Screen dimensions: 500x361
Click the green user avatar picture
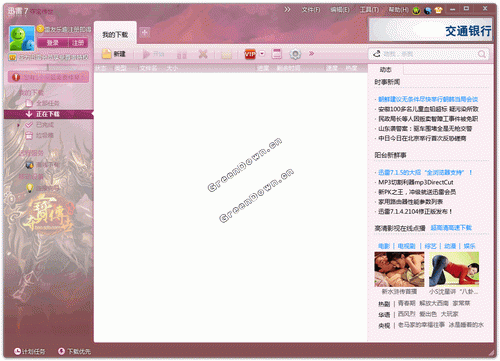tap(22, 38)
